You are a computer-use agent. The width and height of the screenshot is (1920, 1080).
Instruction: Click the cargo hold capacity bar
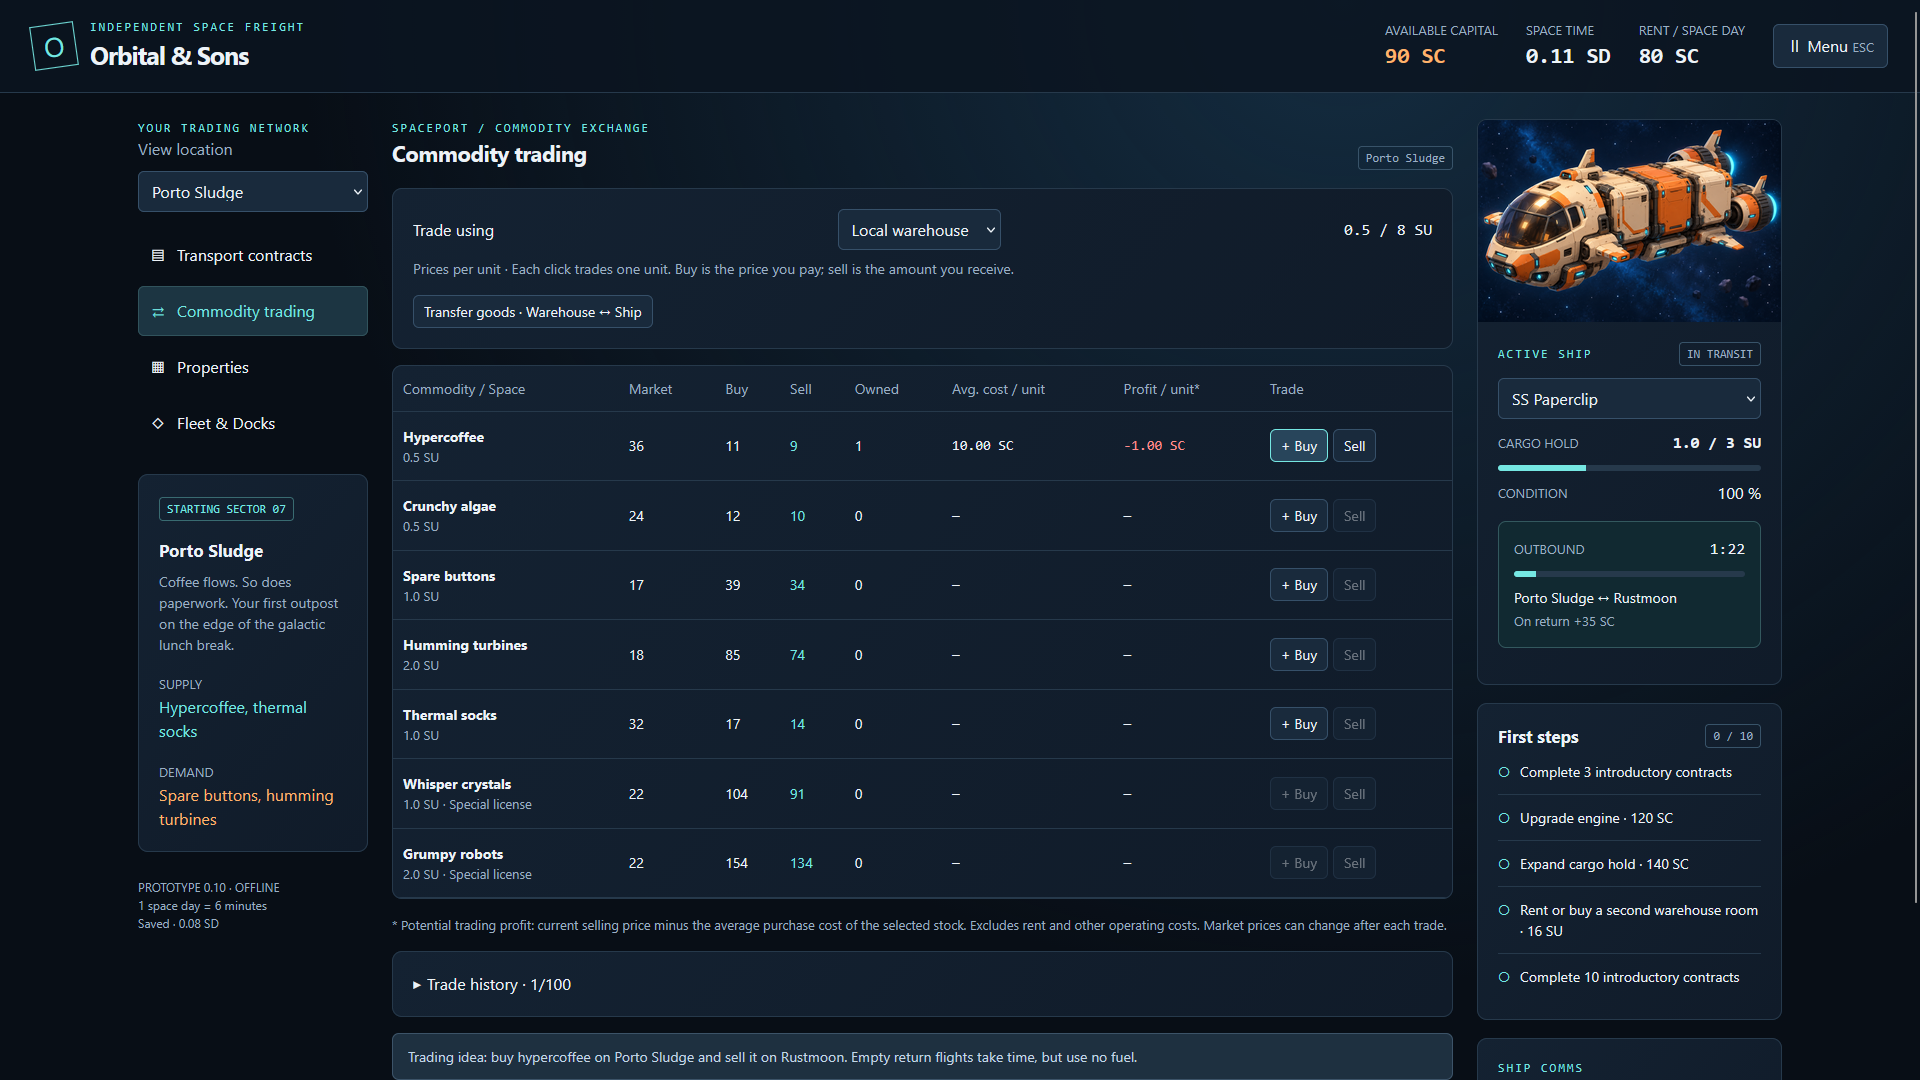tap(1629, 468)
